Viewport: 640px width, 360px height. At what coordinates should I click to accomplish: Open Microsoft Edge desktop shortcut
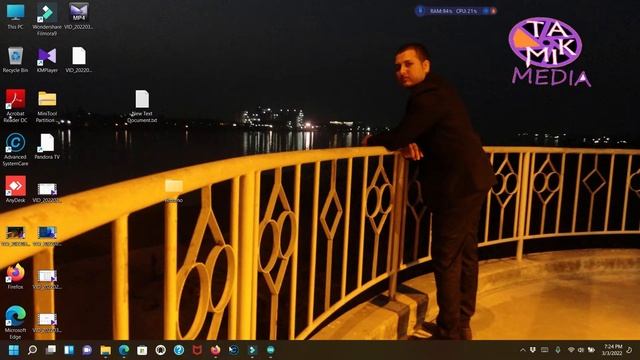pyautogui.click(x=16, y=322)
